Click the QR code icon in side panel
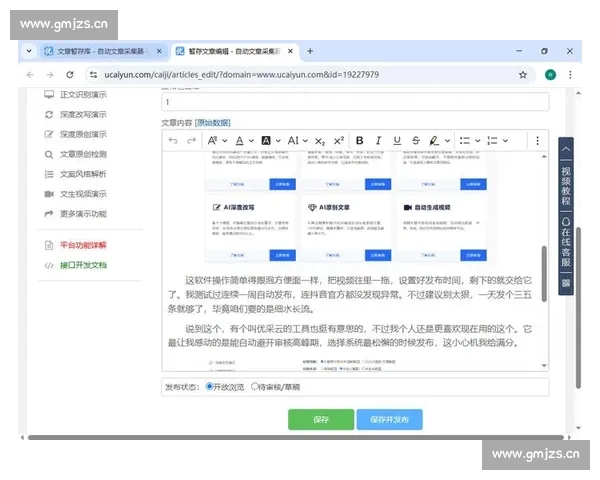This screenshot has height=480, width=600. (x=566, y=283)
